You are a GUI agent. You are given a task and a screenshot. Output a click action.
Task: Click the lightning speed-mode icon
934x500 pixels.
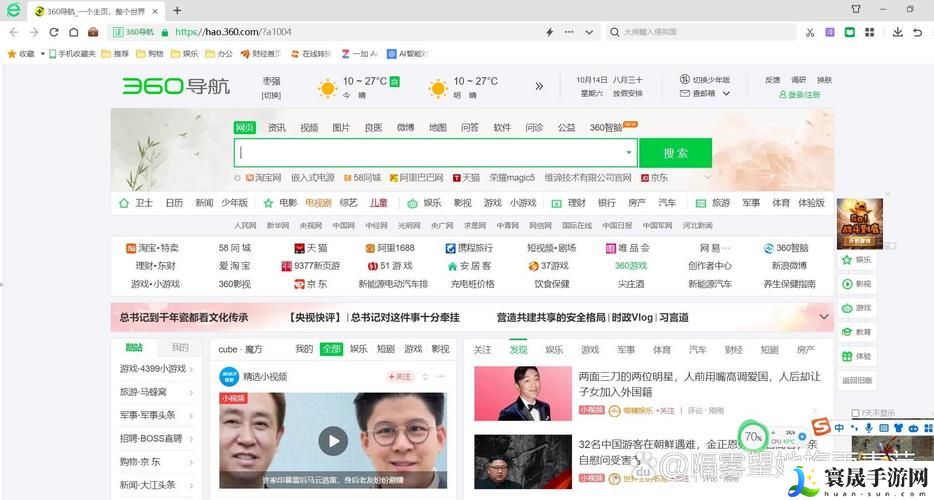[x=550, y=32]
